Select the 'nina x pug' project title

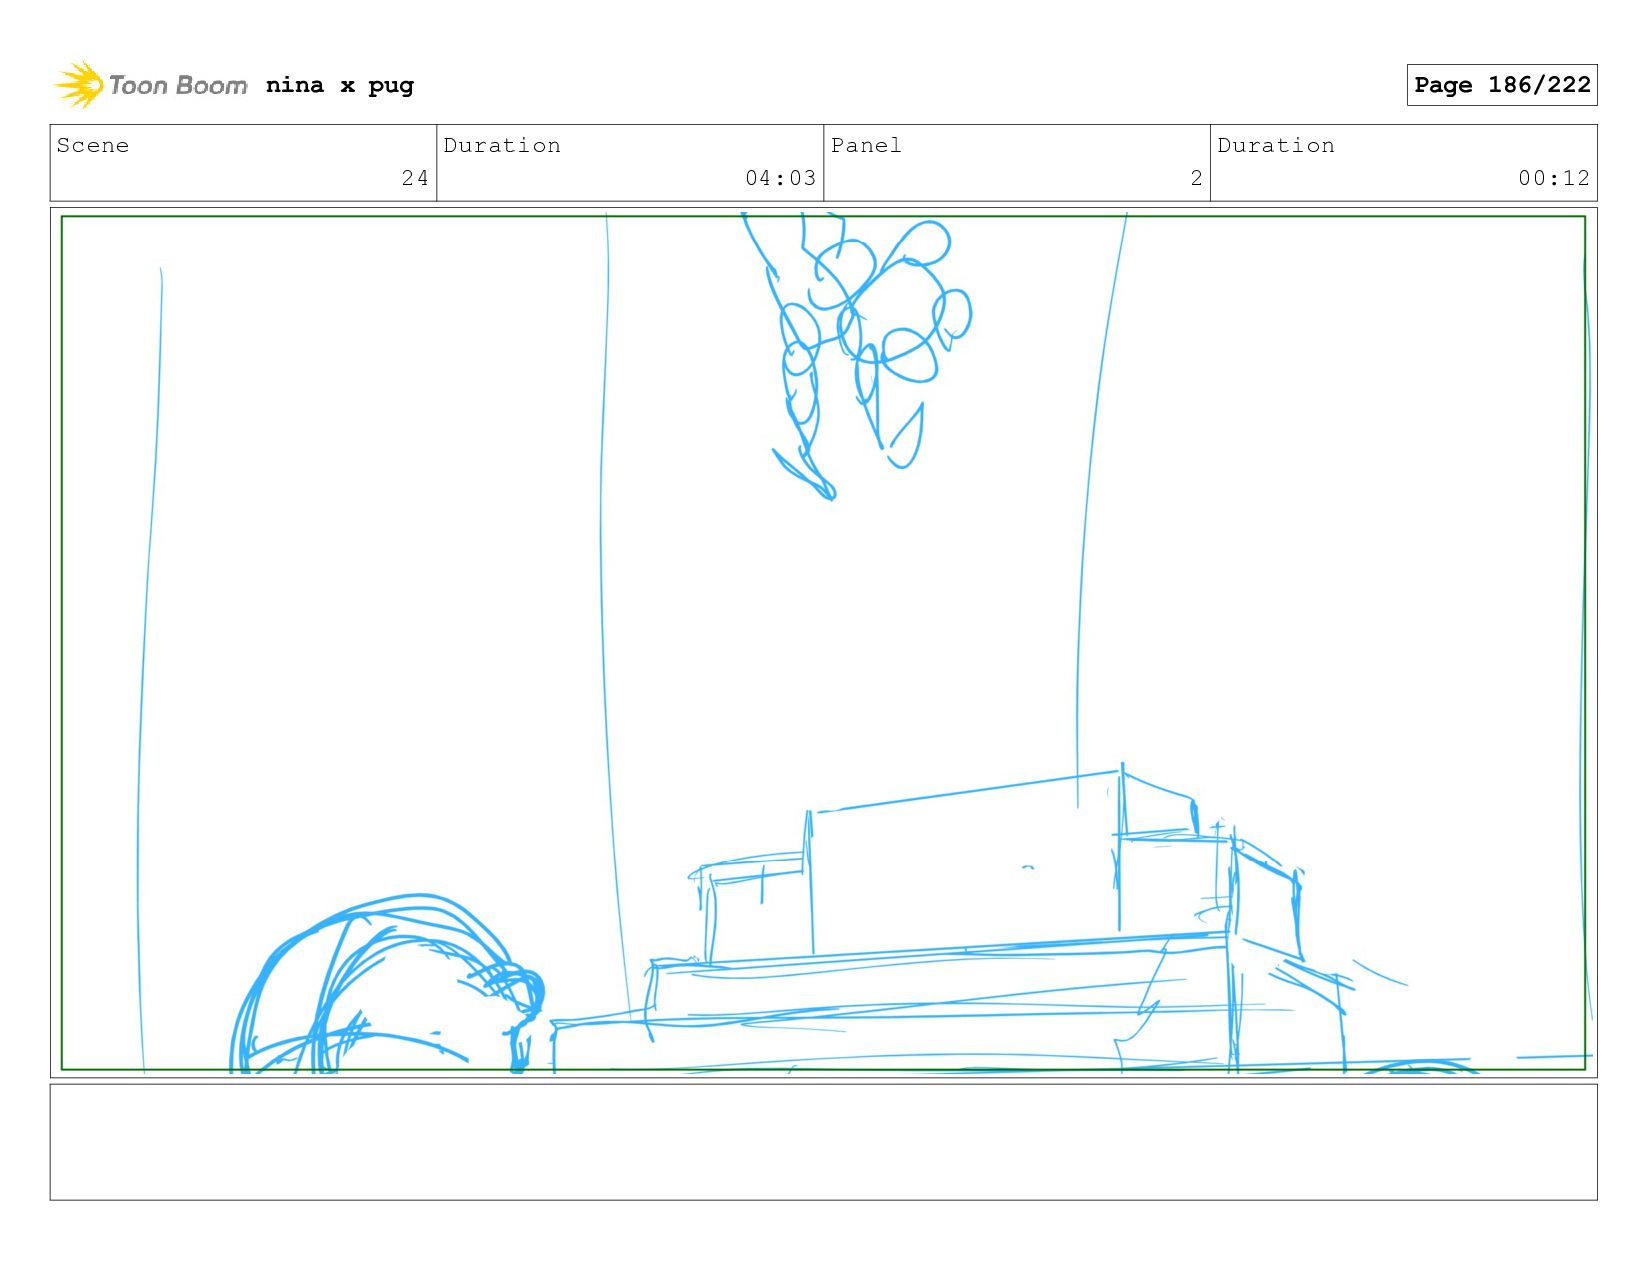340,85
